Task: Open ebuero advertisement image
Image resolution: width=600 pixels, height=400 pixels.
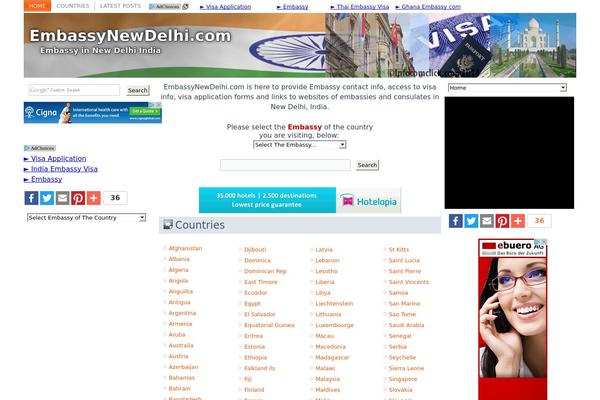Action: point(512,319)
